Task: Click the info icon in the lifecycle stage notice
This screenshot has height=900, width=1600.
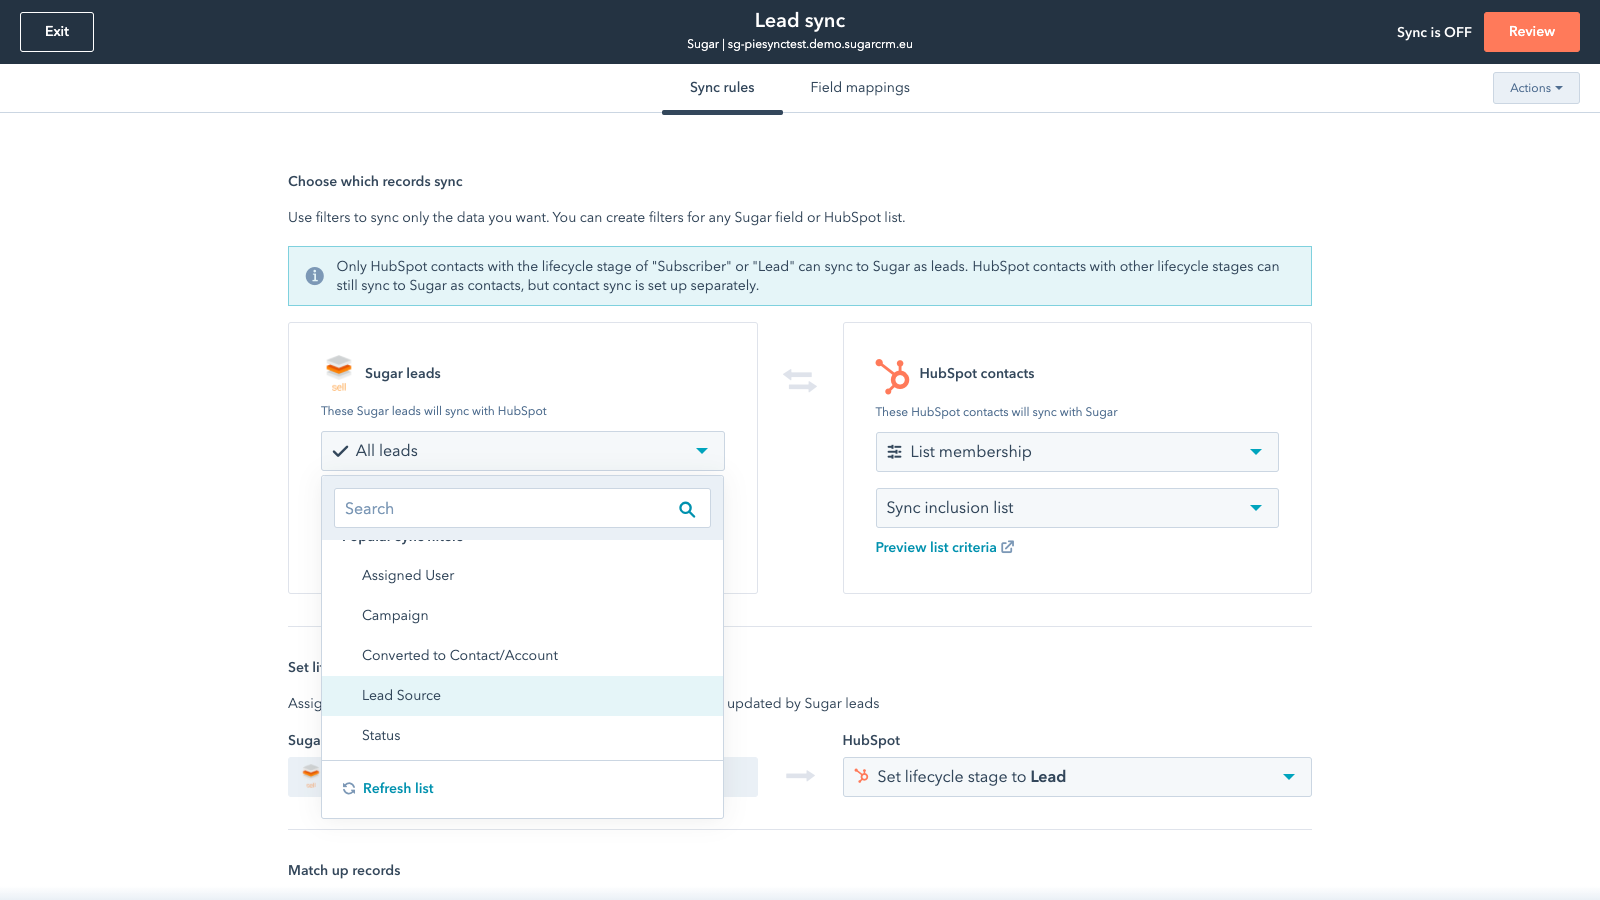Action: 315,275
